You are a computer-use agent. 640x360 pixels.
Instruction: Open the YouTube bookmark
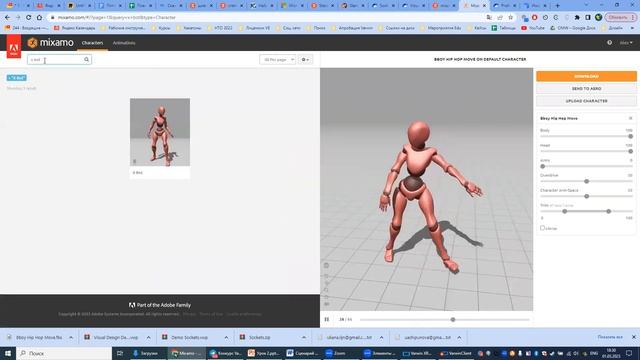pos(533,28)
